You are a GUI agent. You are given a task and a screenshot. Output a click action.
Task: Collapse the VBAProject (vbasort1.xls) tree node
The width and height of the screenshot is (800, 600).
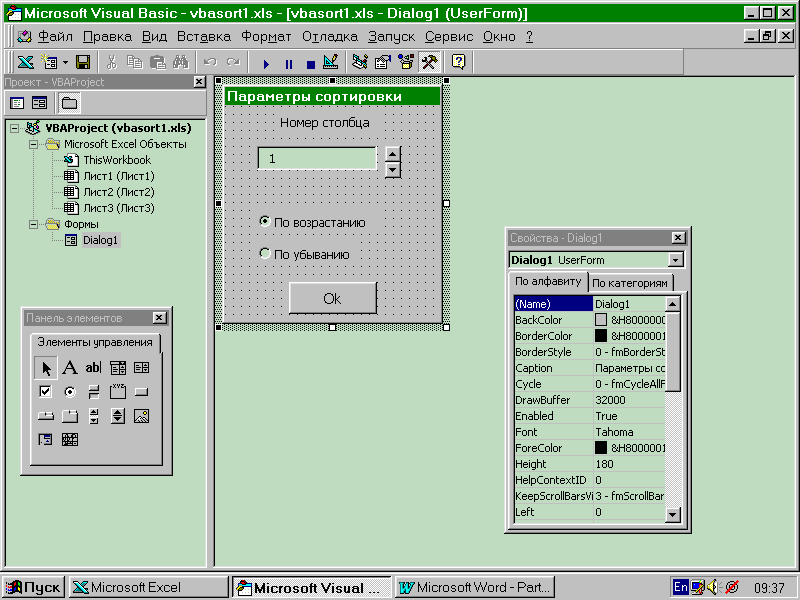coord(15,128)
